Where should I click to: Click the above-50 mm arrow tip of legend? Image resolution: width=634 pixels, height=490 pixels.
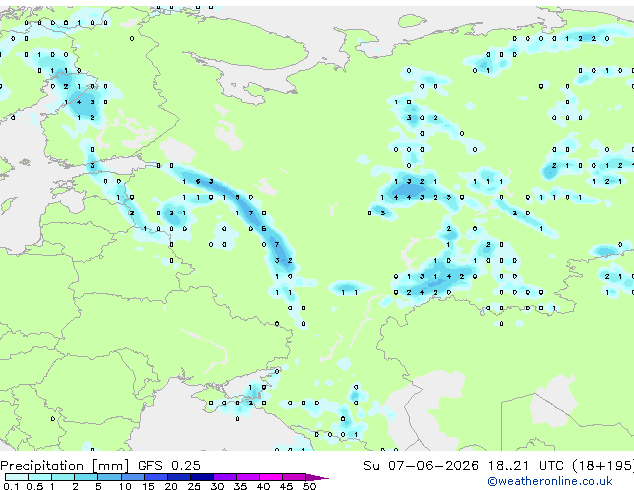click(317, 477)
